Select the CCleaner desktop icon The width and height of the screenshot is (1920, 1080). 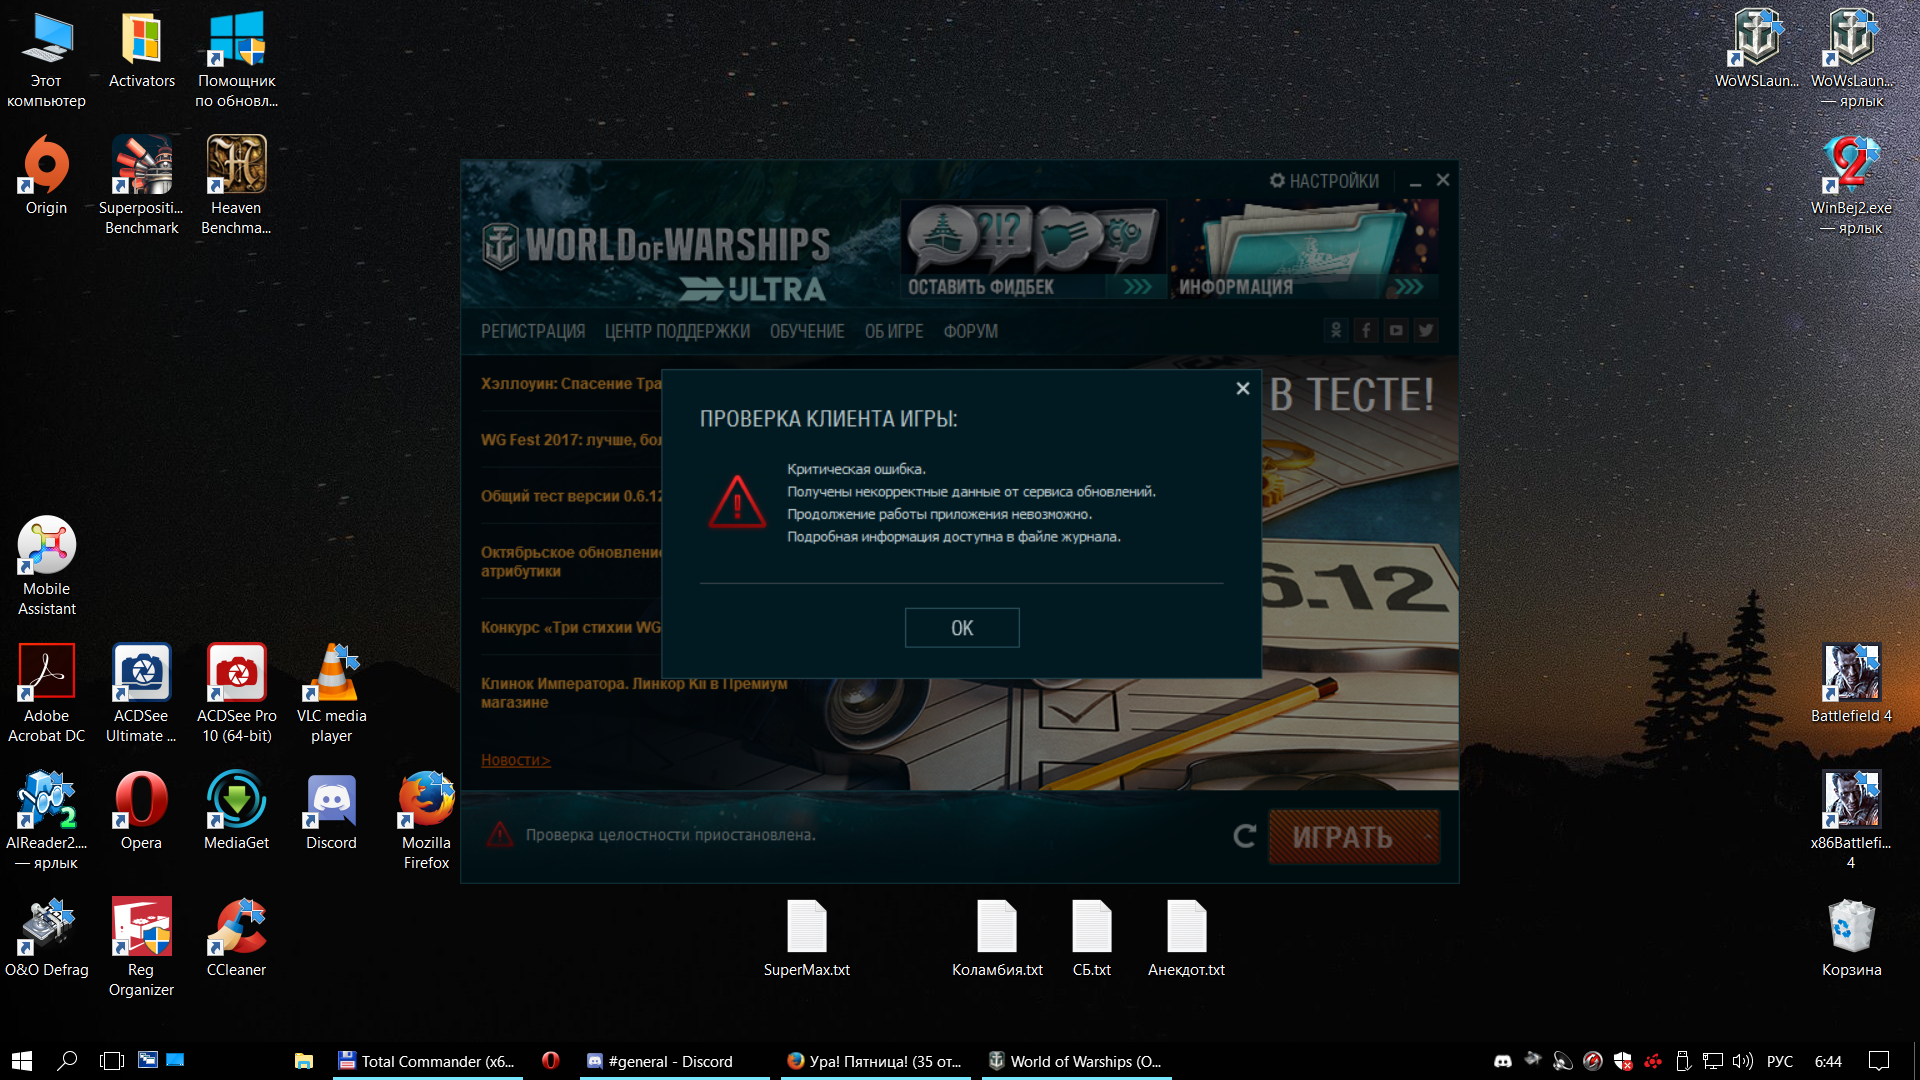tap(236, 938)
